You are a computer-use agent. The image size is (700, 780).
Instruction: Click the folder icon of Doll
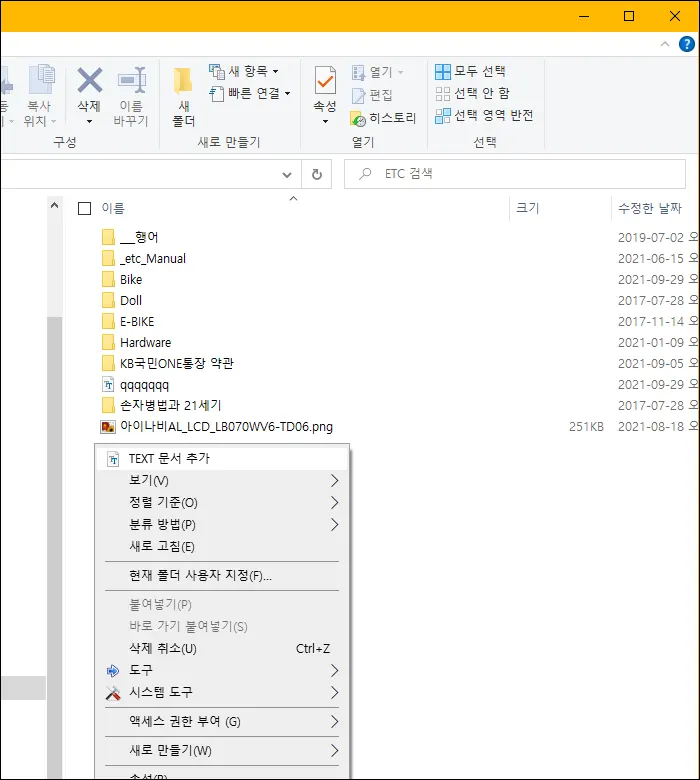108,300
